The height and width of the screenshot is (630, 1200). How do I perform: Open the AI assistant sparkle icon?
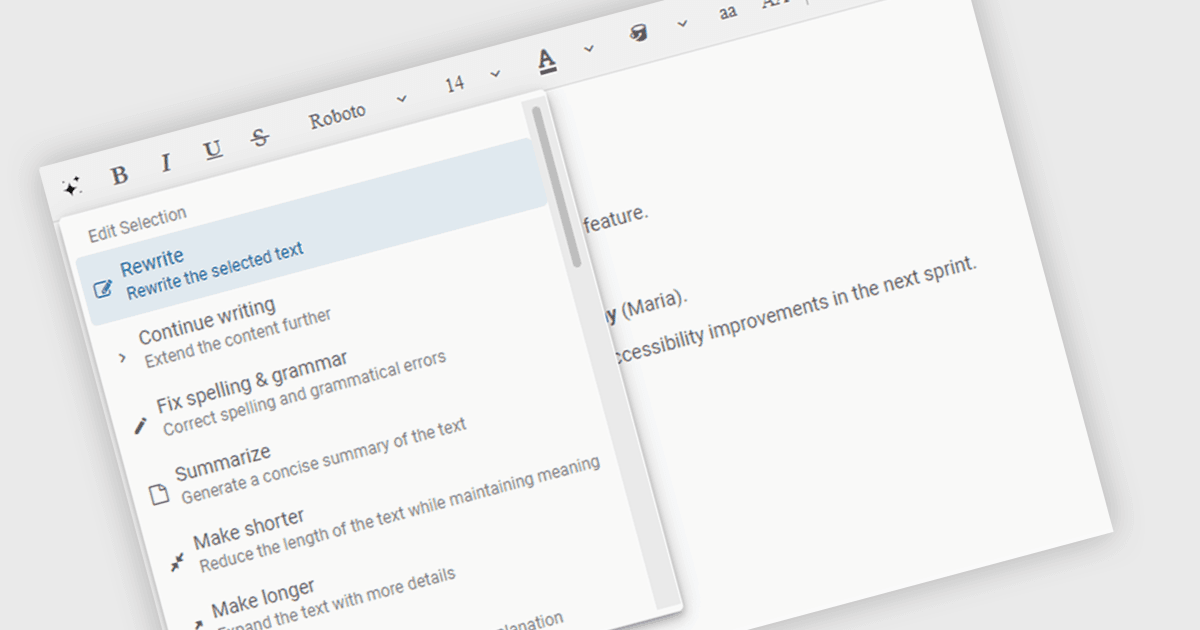click(x=71, y=186)
